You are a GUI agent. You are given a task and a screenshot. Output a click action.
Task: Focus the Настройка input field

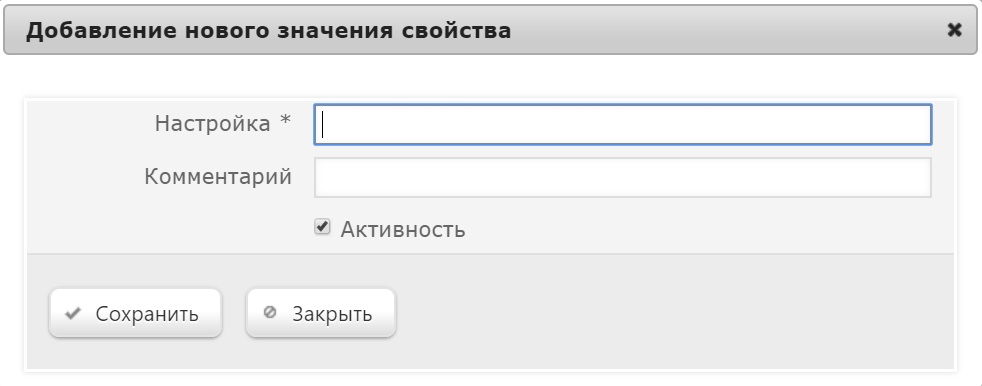623,125
